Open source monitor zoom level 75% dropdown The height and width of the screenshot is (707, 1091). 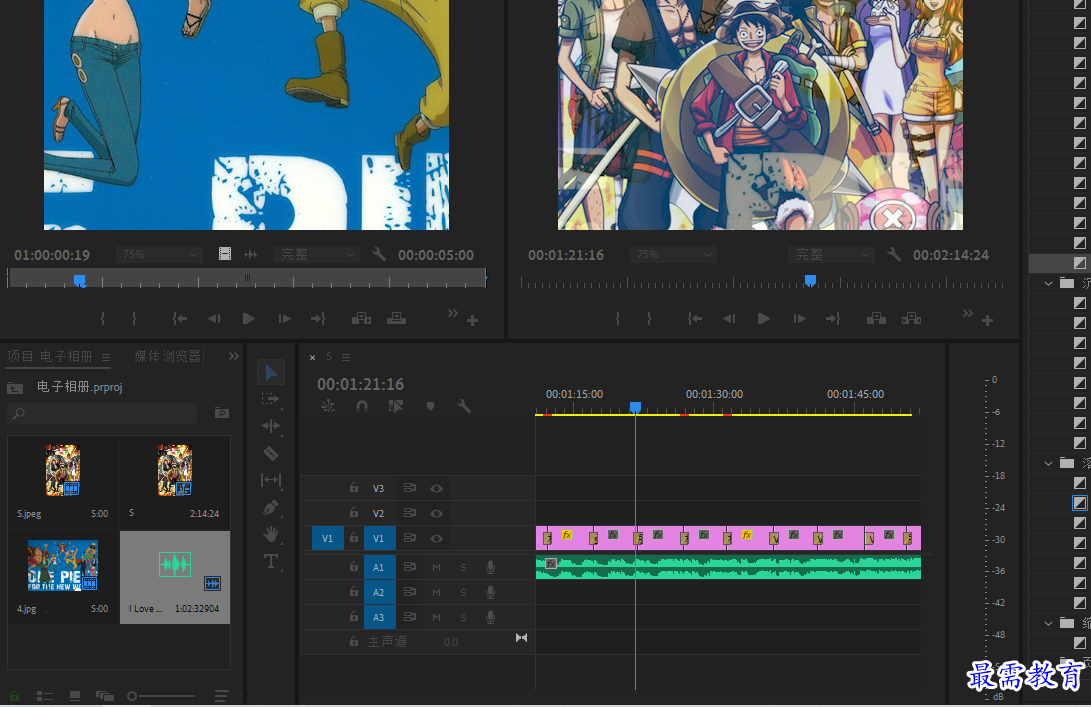click(x=160, y=255)
